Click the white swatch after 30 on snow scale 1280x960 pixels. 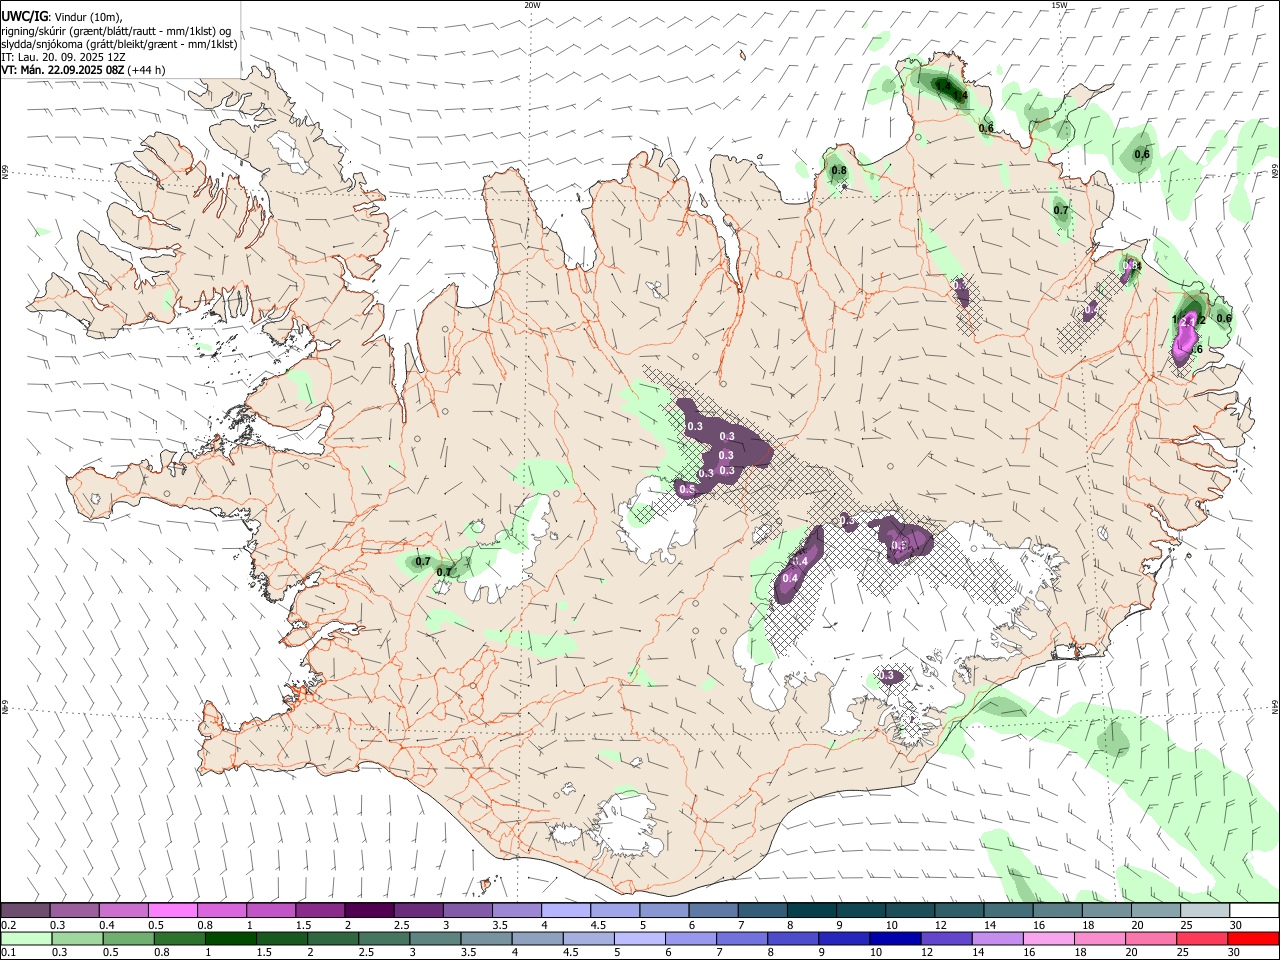click(x=1254, y=910)
